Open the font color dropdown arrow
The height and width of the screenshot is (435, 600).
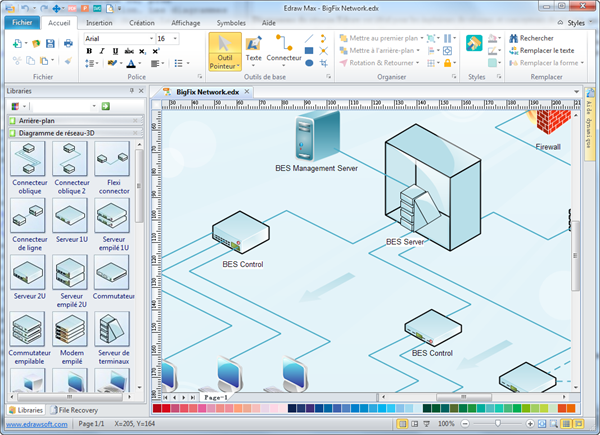point(140,64)
